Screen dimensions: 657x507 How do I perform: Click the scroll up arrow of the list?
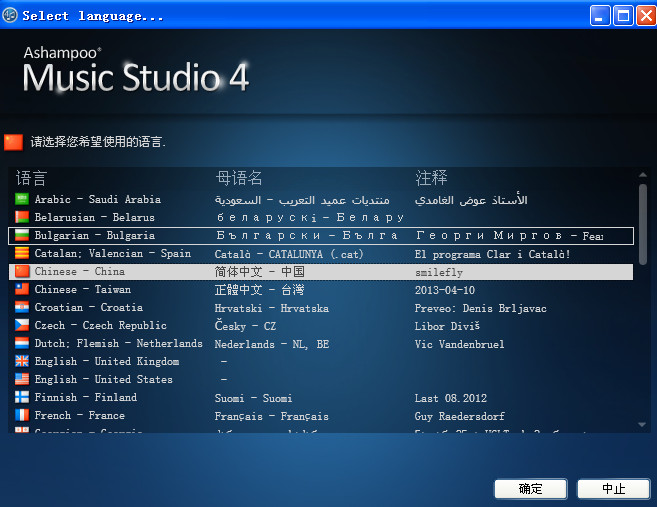642,175
